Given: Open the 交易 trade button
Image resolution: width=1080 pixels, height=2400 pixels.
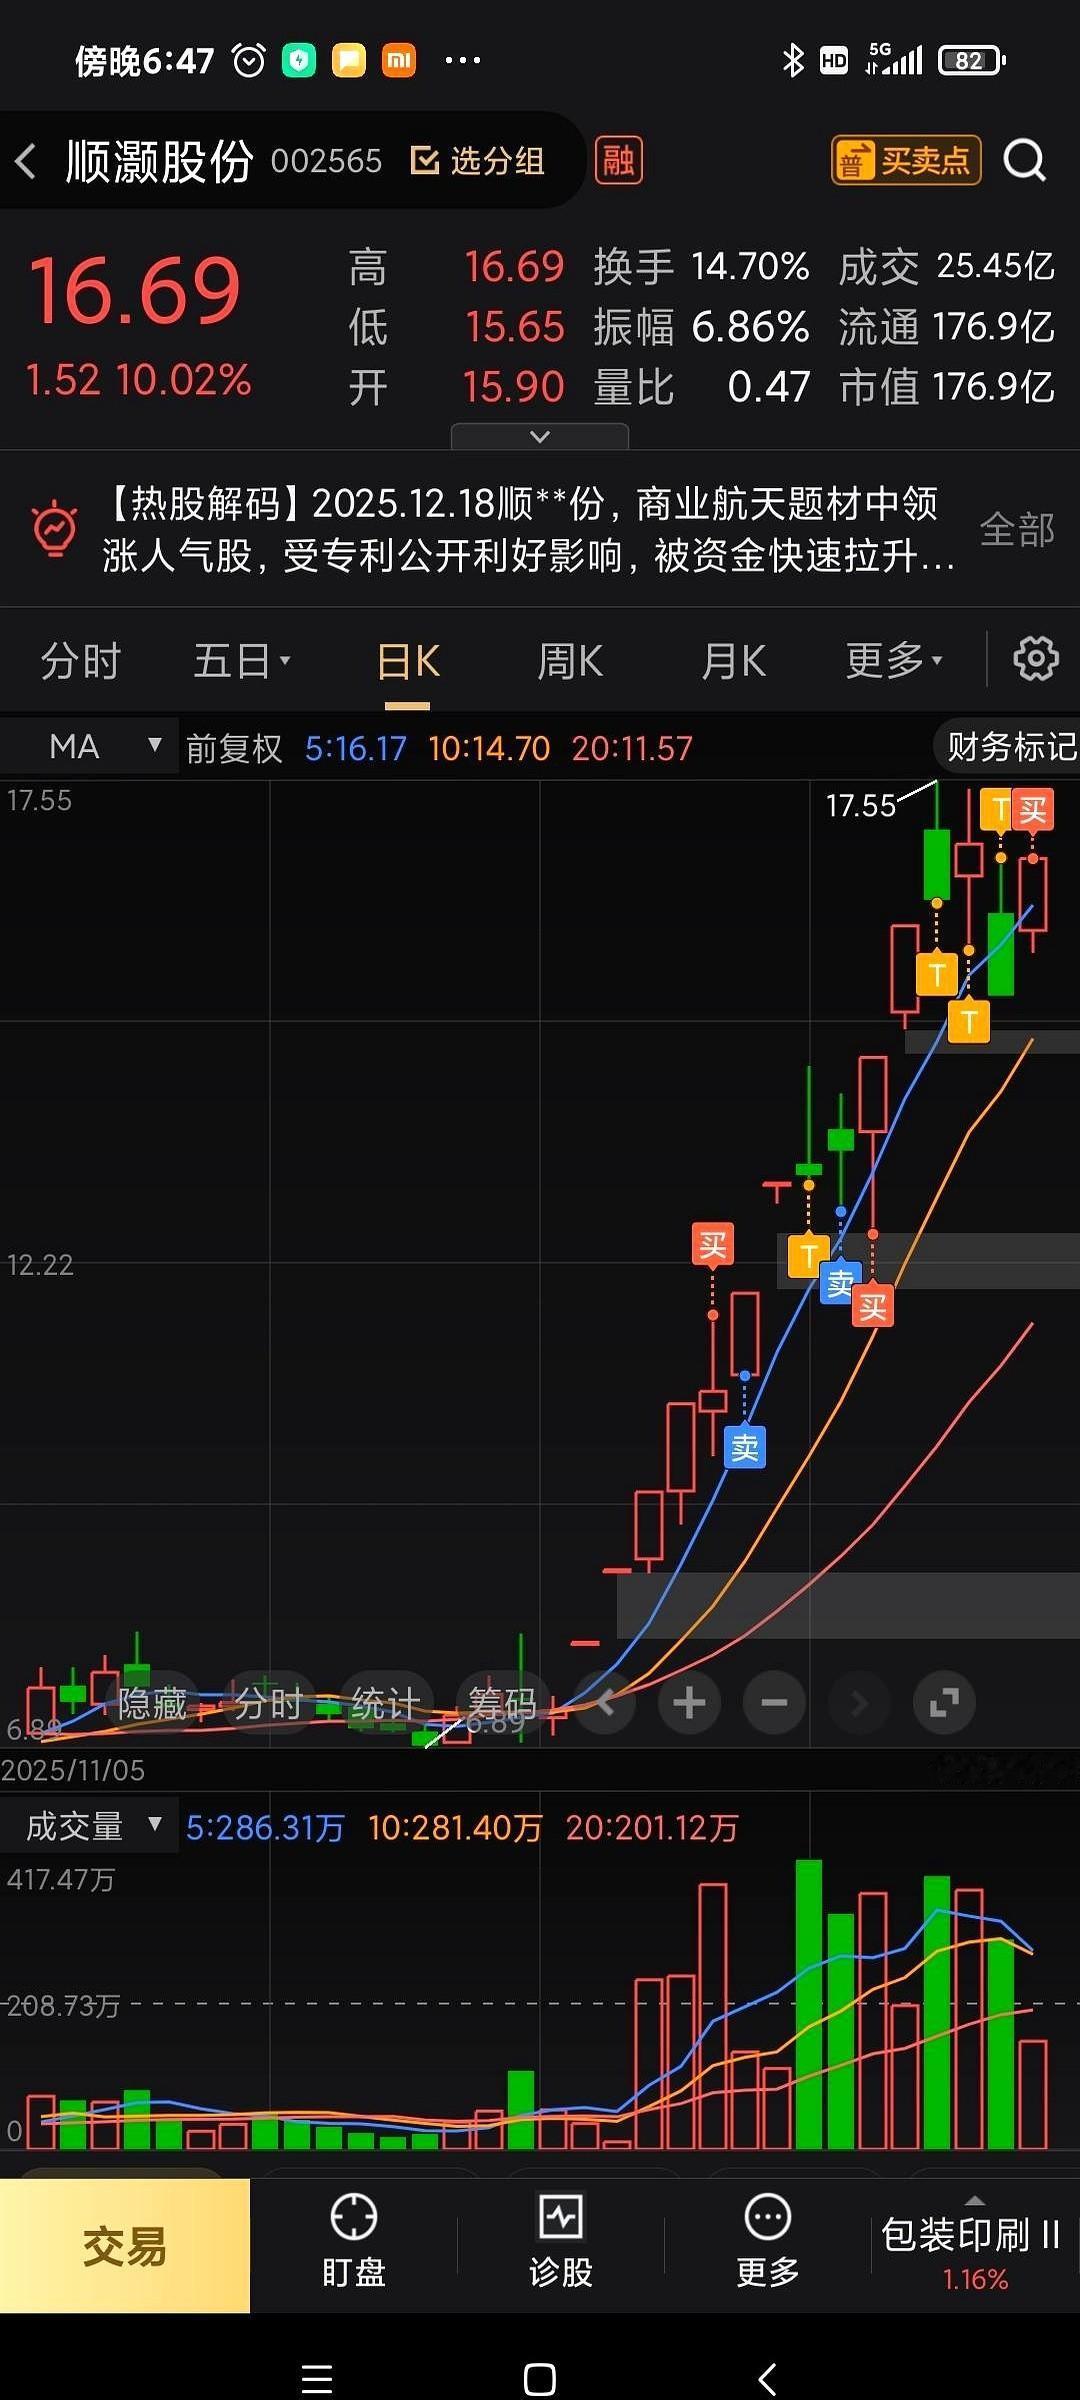Looking at the screenshot, I should click(125, 2246).
